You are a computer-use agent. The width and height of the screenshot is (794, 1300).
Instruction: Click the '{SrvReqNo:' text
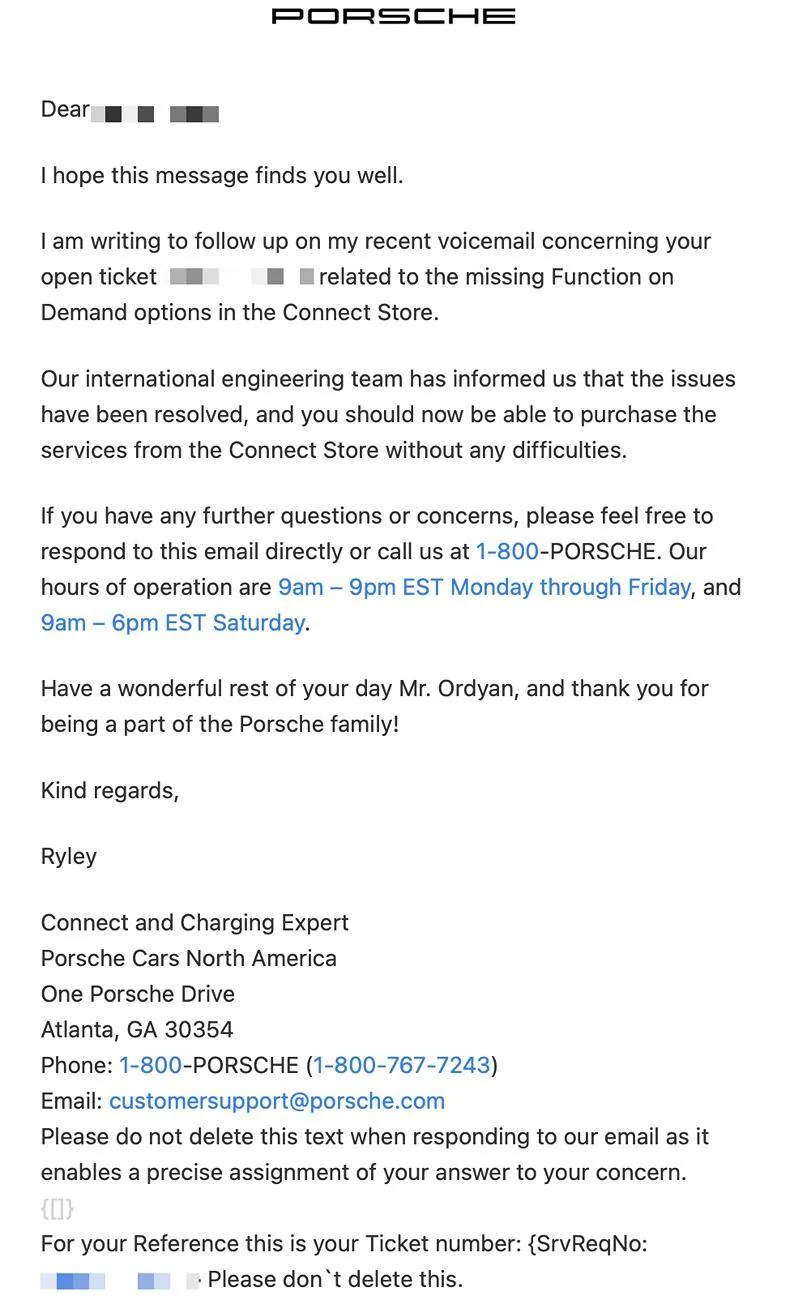[588, 1244]
